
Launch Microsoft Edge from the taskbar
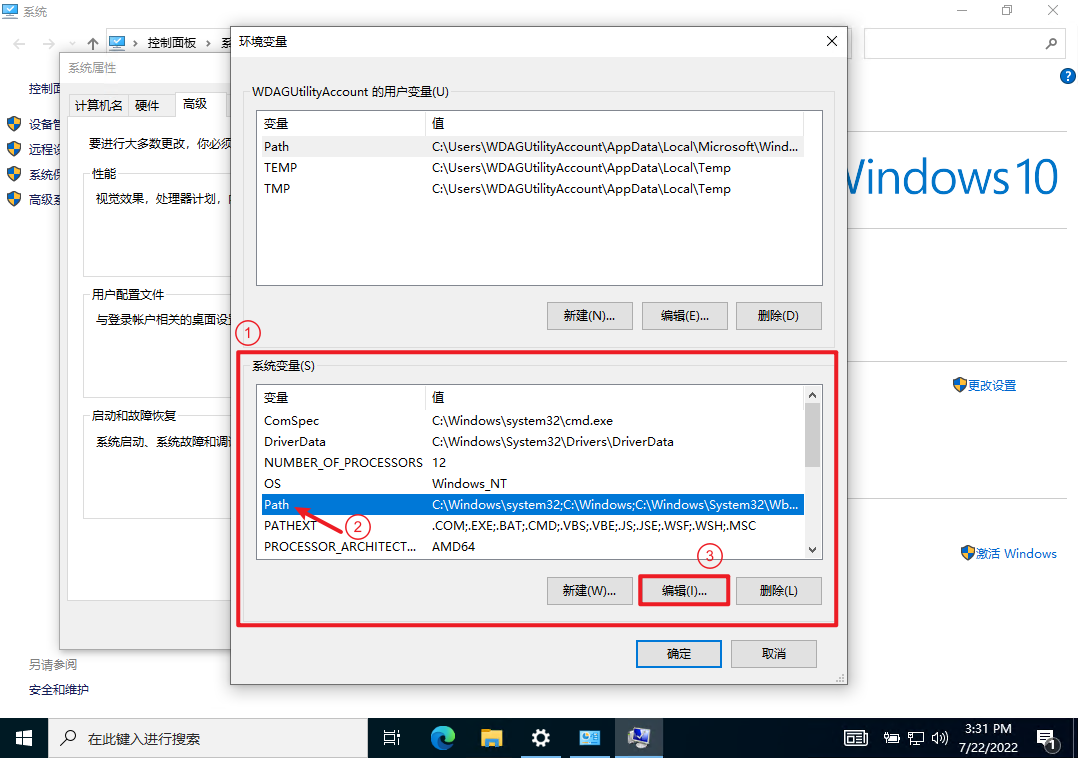click(442, 738)
